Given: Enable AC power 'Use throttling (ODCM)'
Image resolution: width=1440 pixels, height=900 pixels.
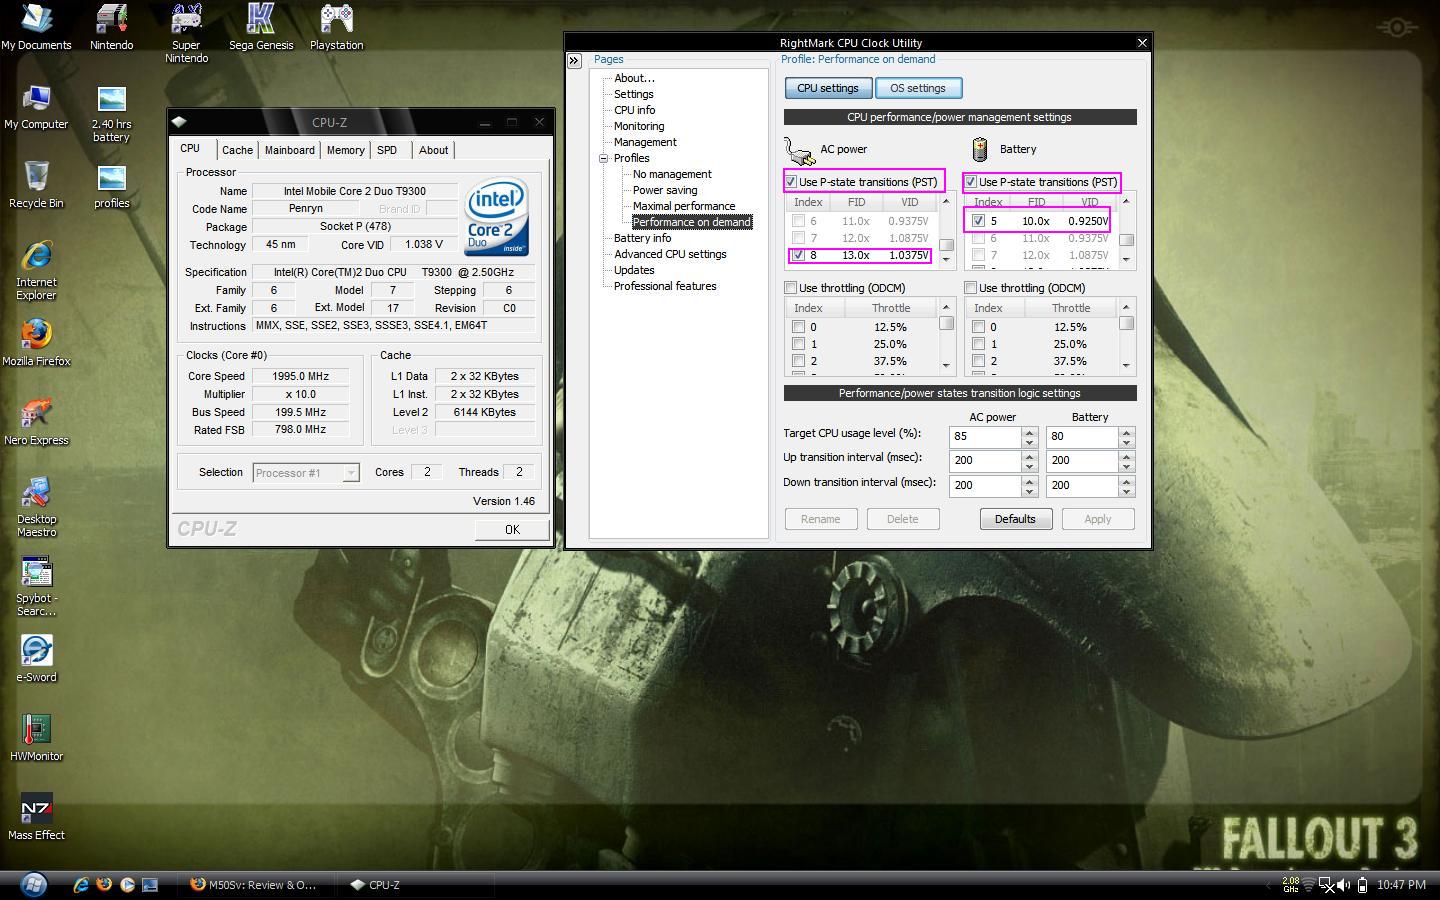Looking at the screenshot, I should pos(791,288).
